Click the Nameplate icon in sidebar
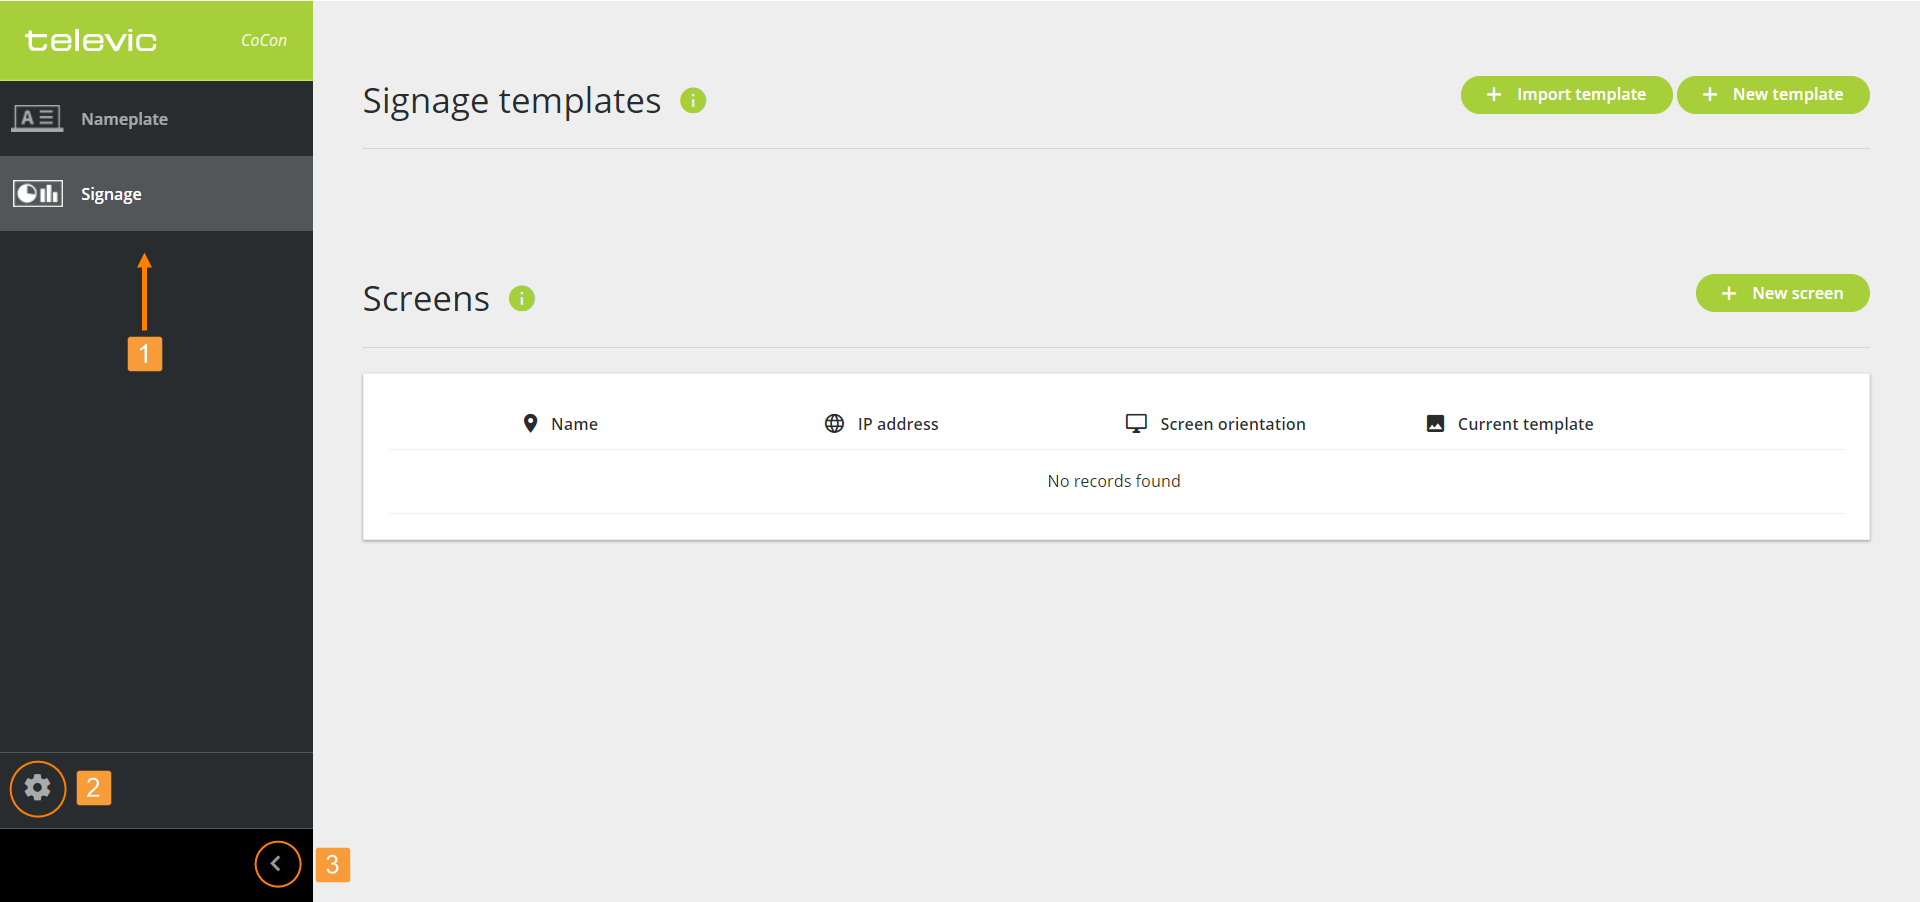The image size is (1920, 902). (37, 119)
